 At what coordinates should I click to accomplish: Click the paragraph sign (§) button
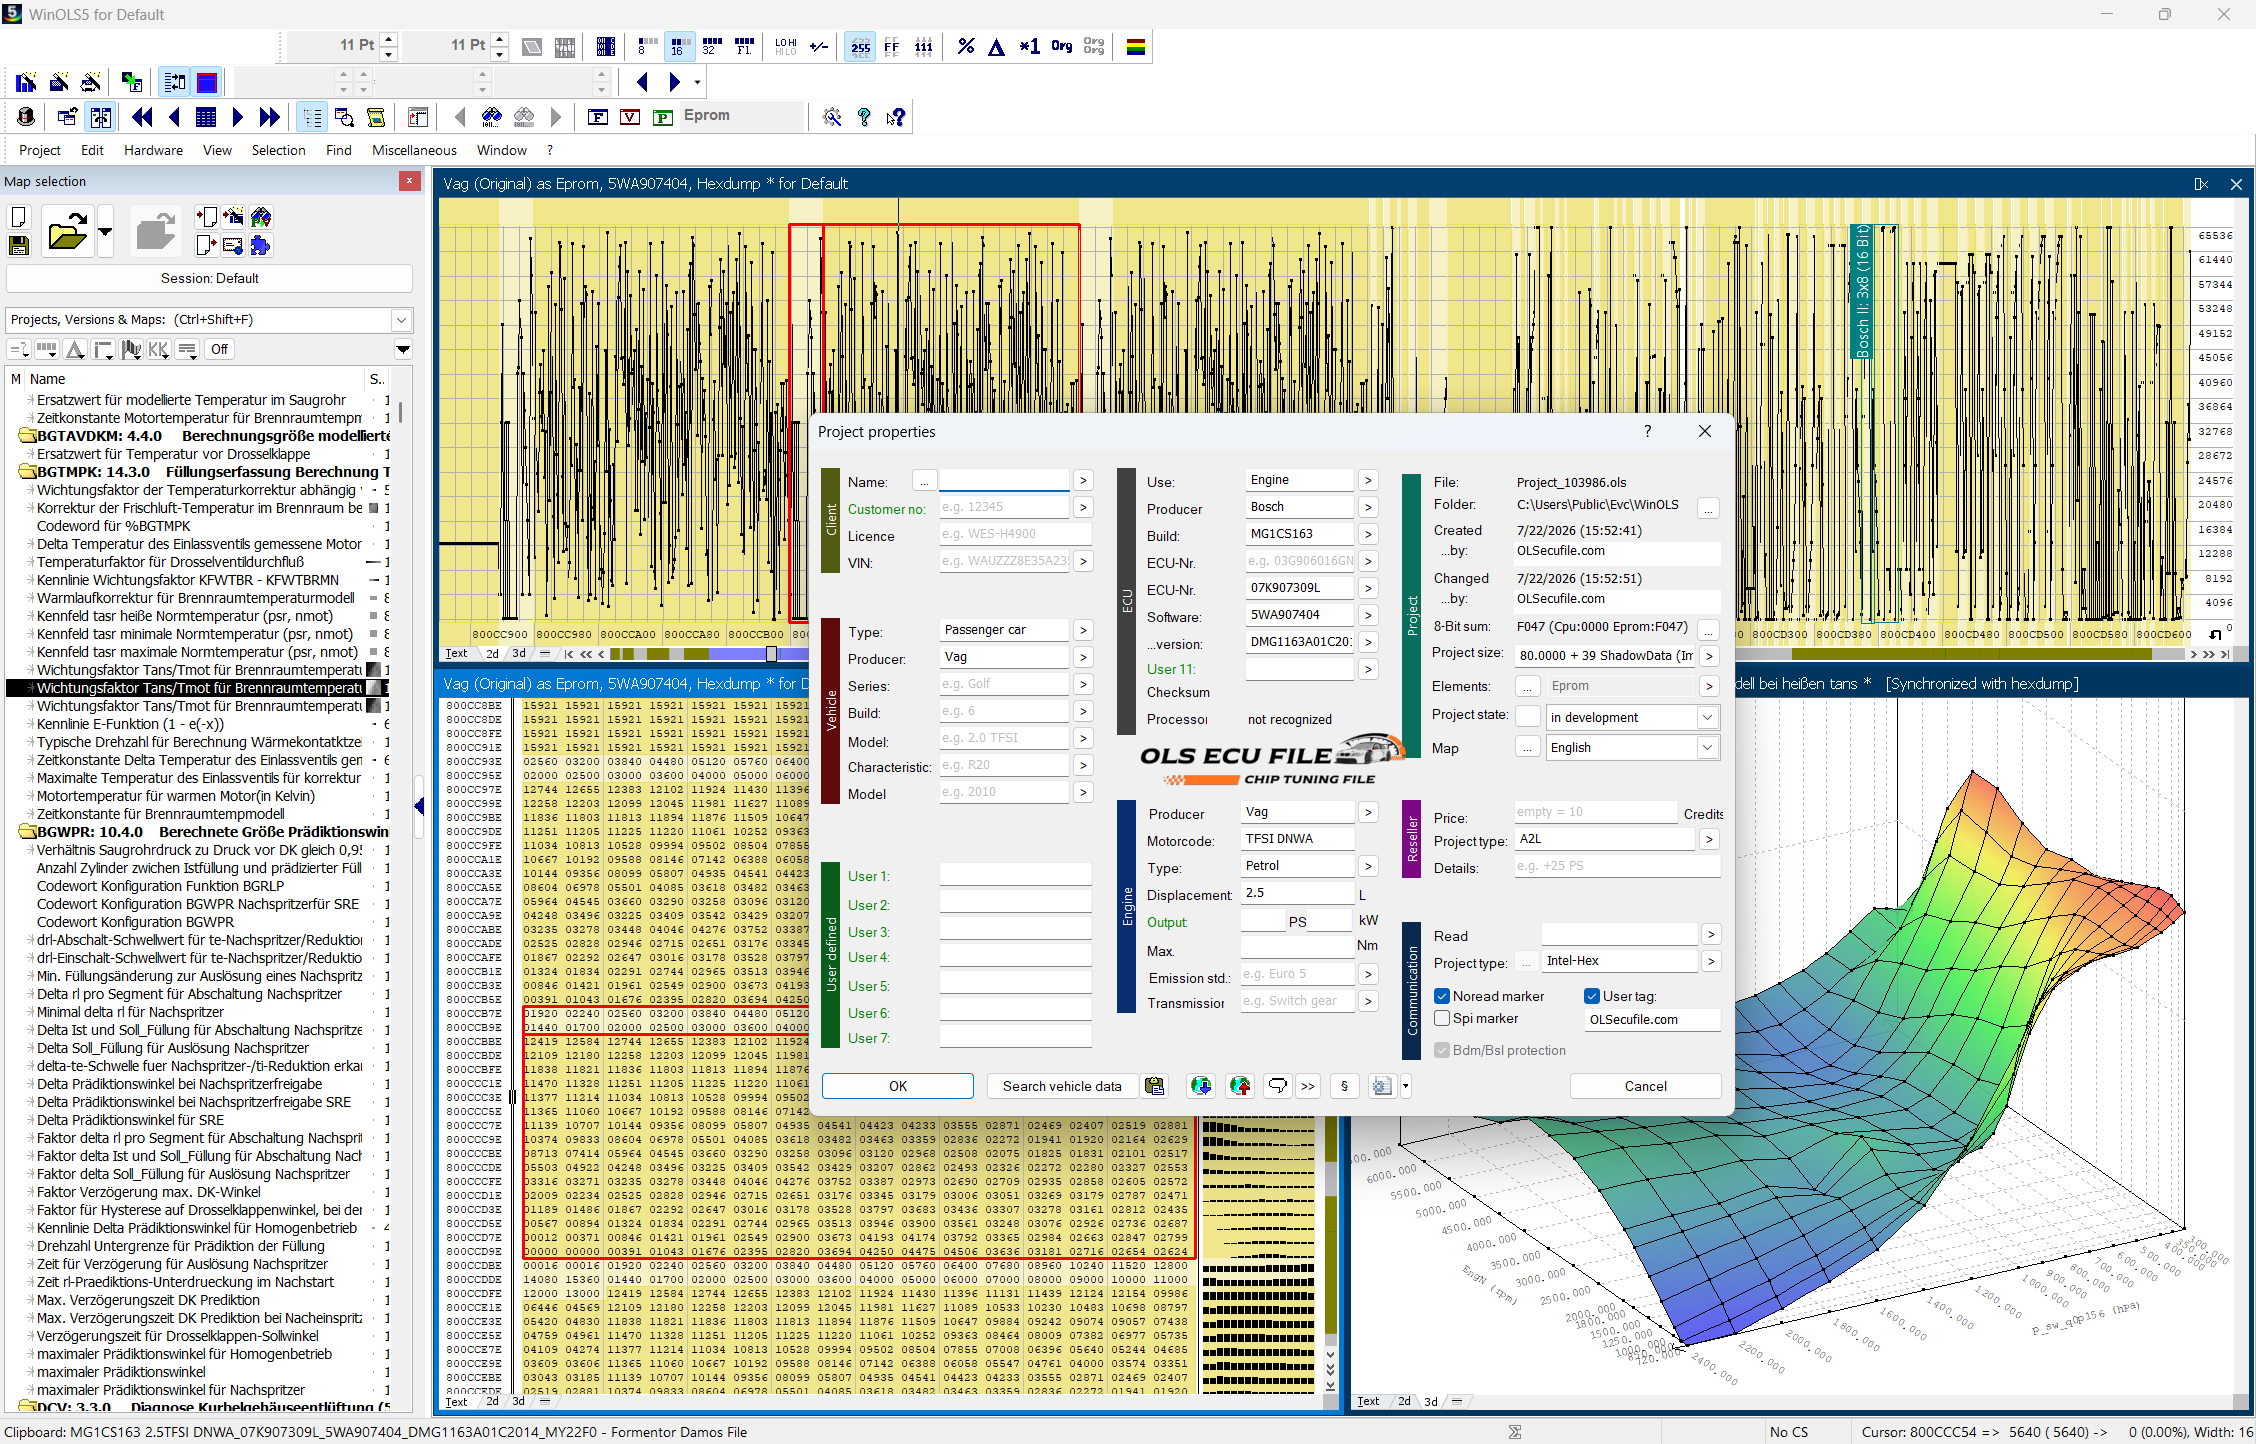(1344, 1086)
